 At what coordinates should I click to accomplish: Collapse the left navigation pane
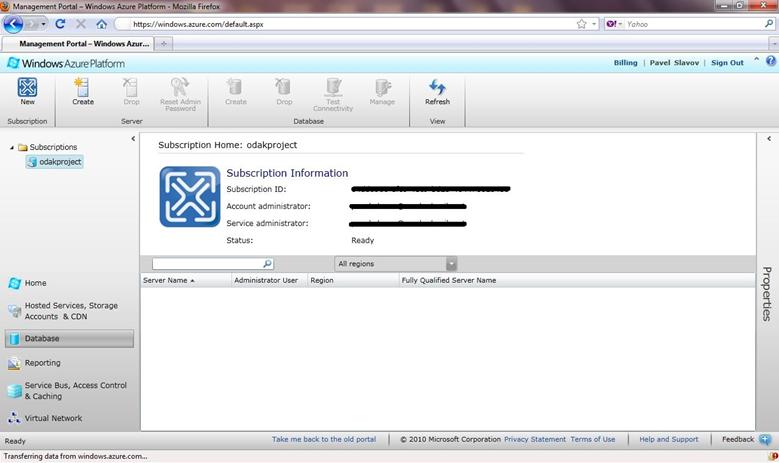point(133,139)
